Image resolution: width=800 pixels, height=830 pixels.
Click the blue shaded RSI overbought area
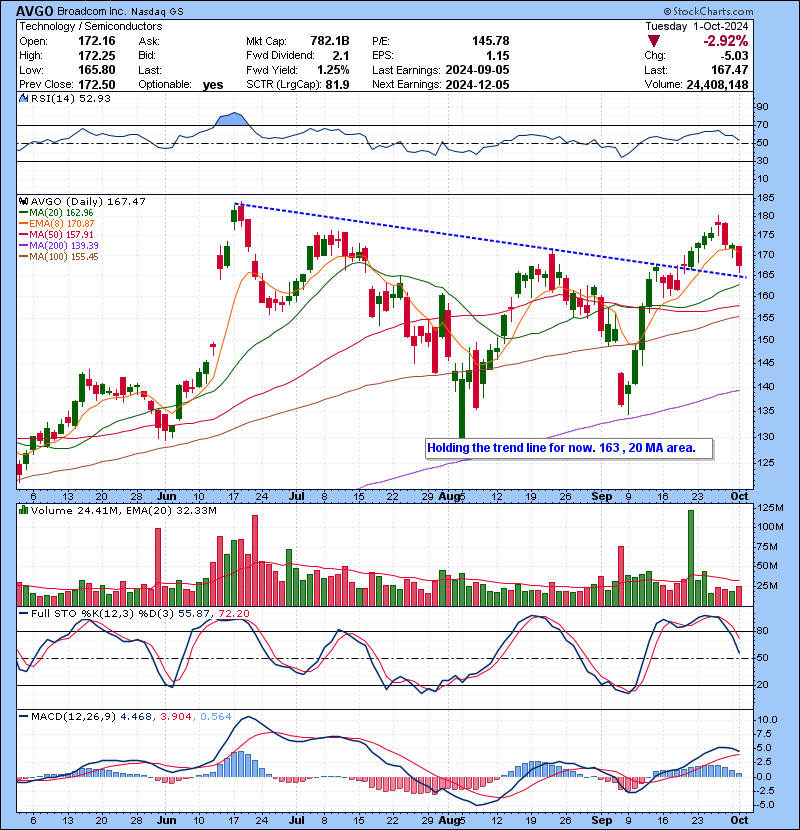[232, 120]
